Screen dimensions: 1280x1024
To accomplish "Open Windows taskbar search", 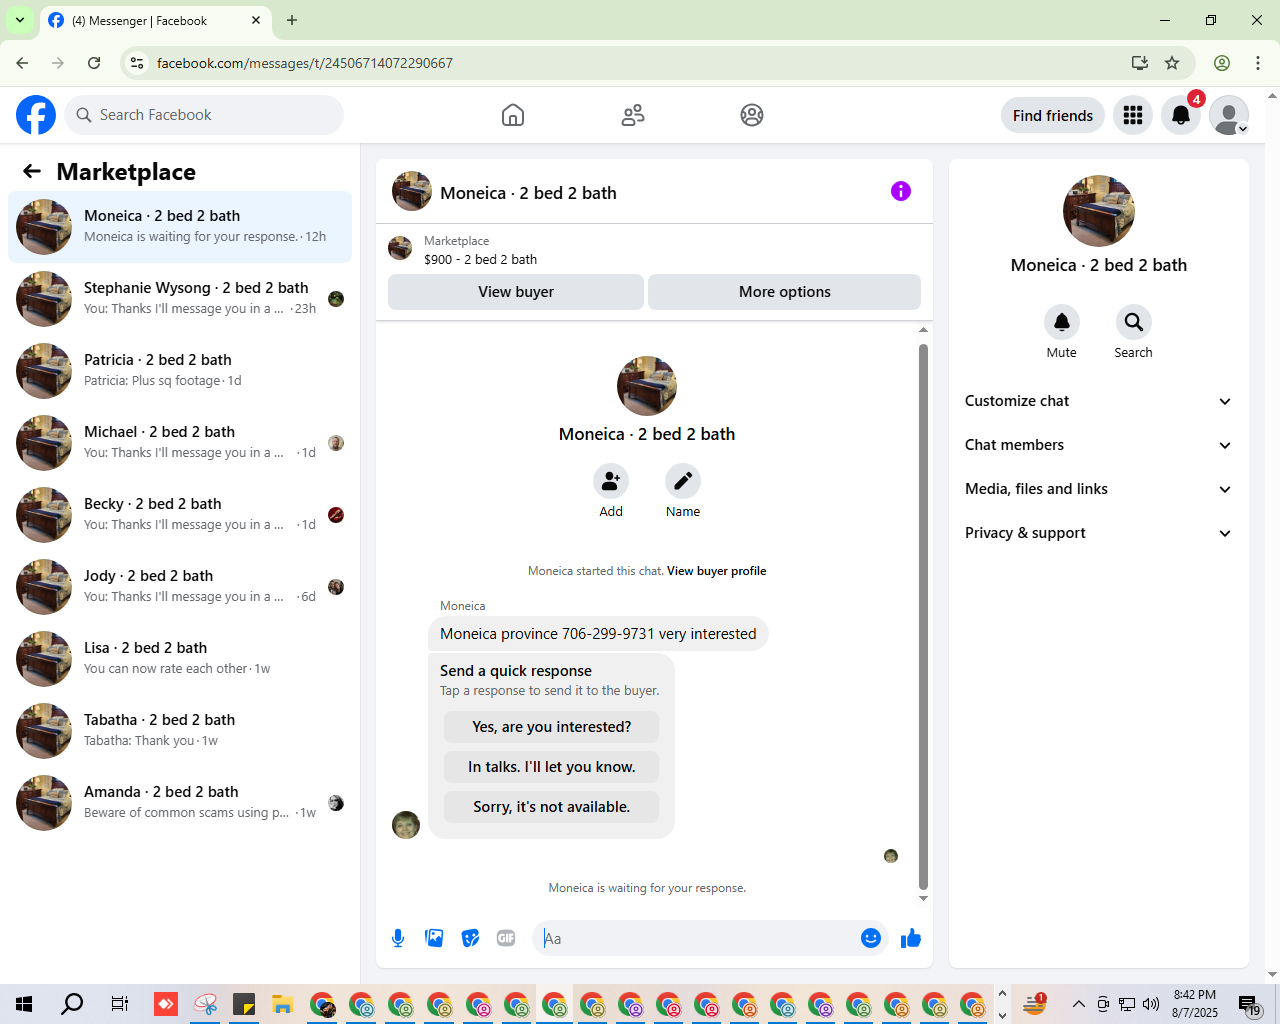I will [72, 1004].
